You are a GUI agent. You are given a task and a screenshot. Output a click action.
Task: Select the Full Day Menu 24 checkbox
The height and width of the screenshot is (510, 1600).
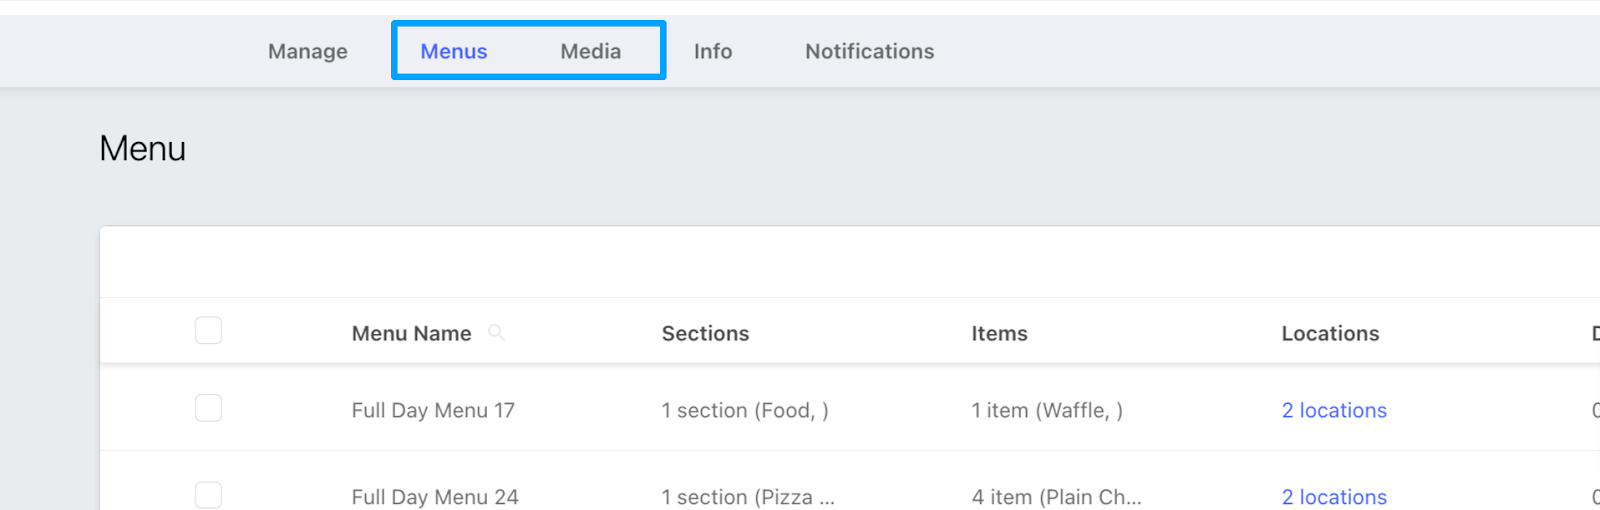[x=208, y=495]
